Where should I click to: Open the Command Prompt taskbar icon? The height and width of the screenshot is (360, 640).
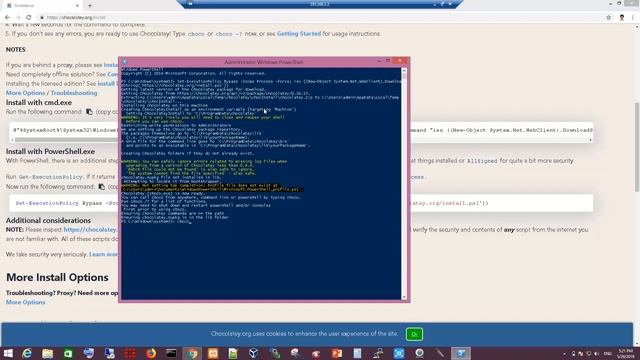pyautogui.click(x=171, y=353)
